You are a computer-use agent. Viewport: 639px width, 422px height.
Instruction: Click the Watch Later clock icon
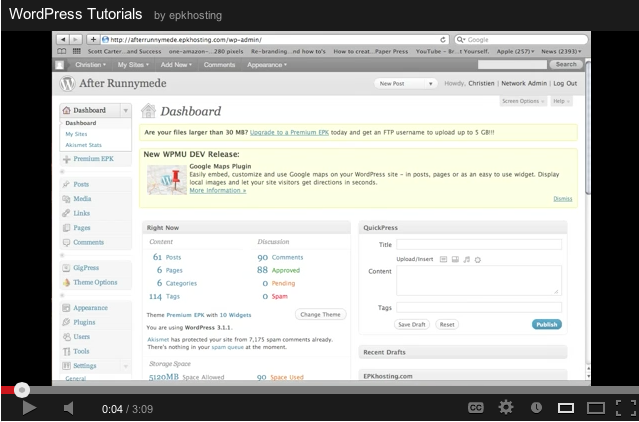536,407
